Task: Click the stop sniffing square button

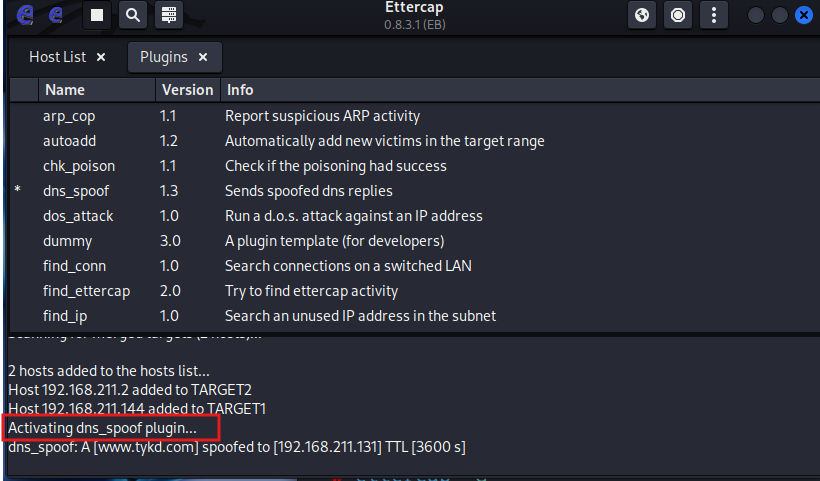Action: 96,15
